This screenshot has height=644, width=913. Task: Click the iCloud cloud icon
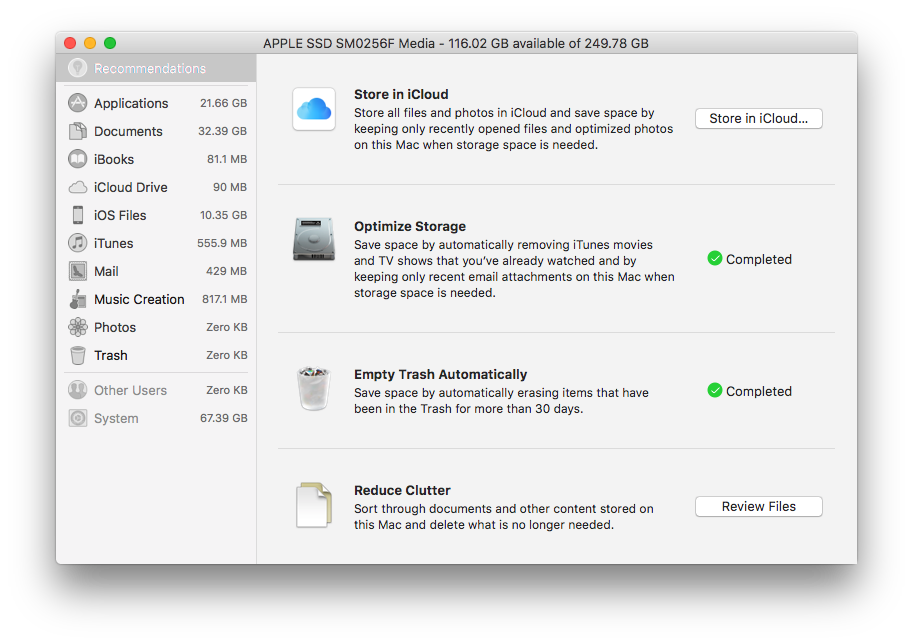tap(313, 109)
